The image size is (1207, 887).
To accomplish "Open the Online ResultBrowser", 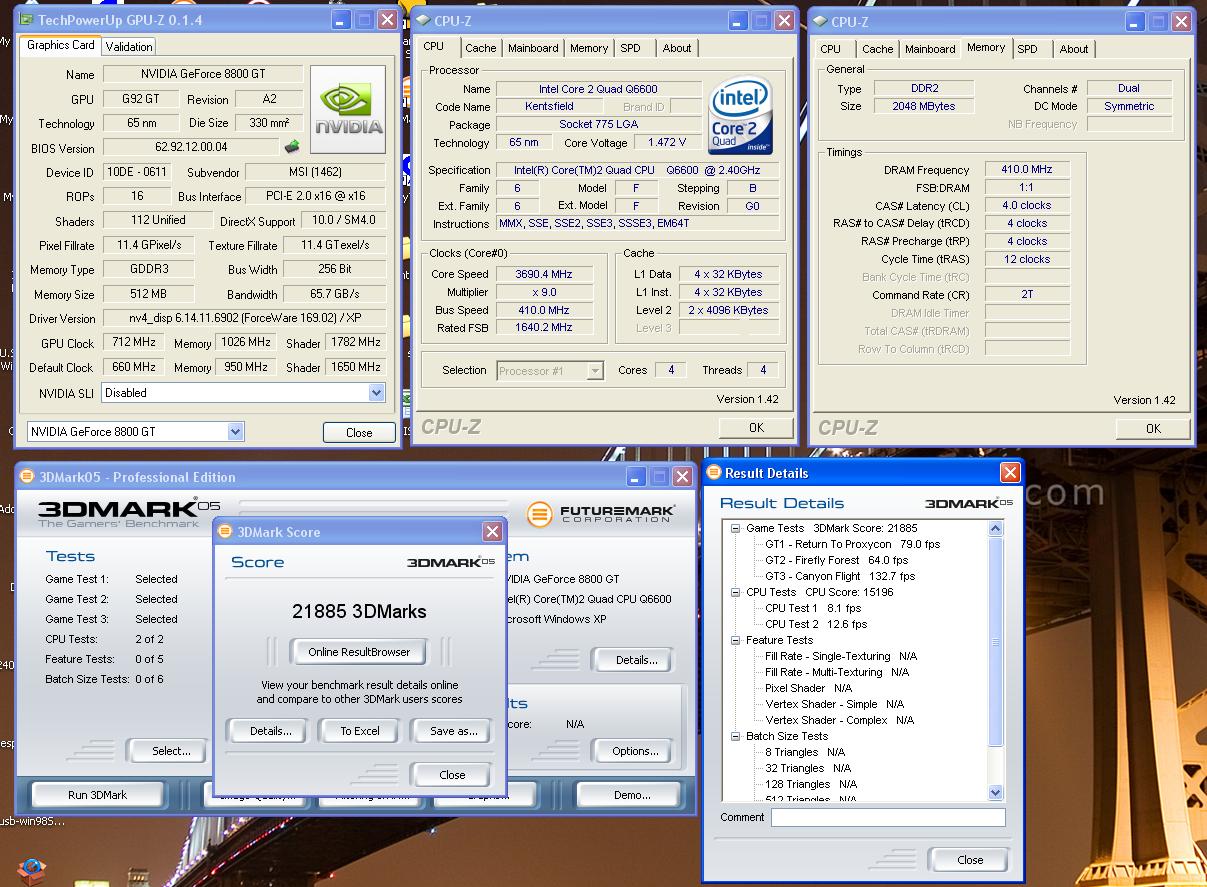I will pos(359,652).
